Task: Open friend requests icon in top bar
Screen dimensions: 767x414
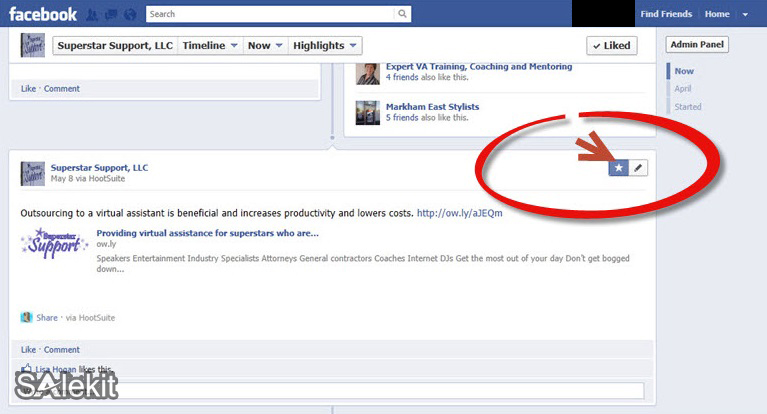Action: (93, 15)
